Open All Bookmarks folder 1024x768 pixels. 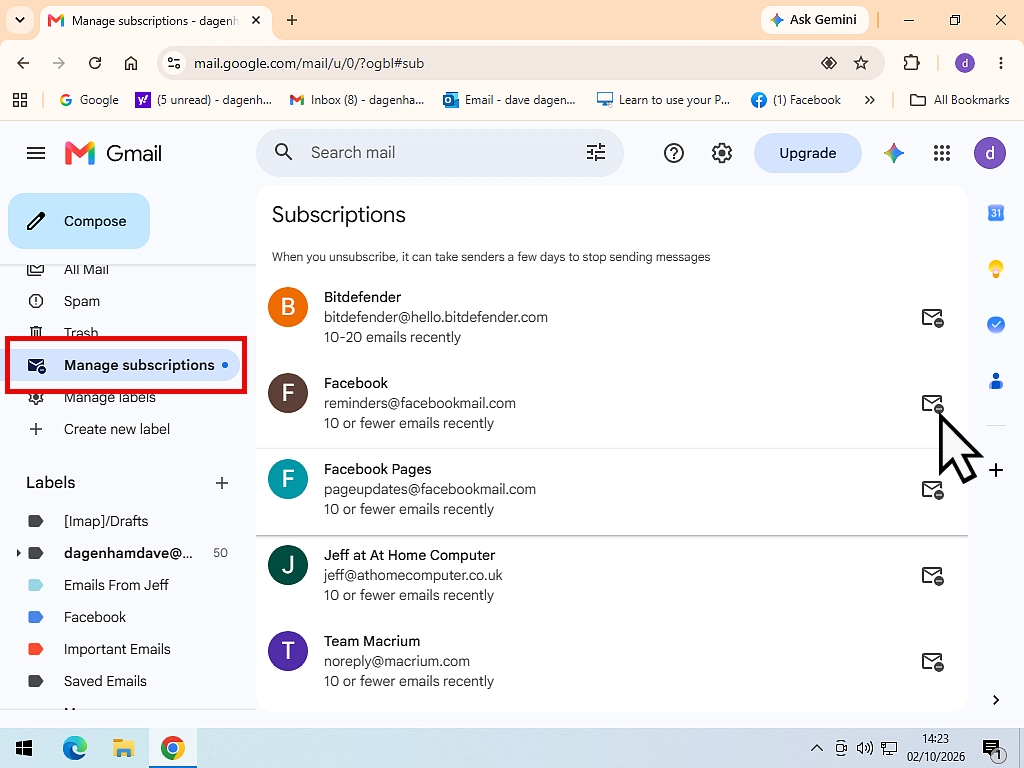[959, 100]
